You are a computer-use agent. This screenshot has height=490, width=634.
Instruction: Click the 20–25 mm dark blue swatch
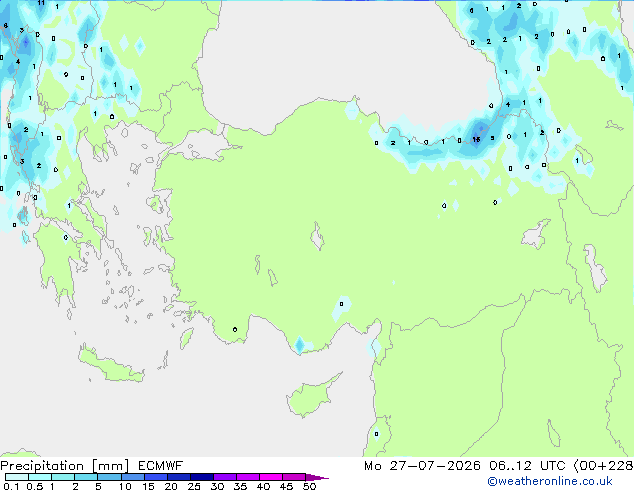[179, 477]
